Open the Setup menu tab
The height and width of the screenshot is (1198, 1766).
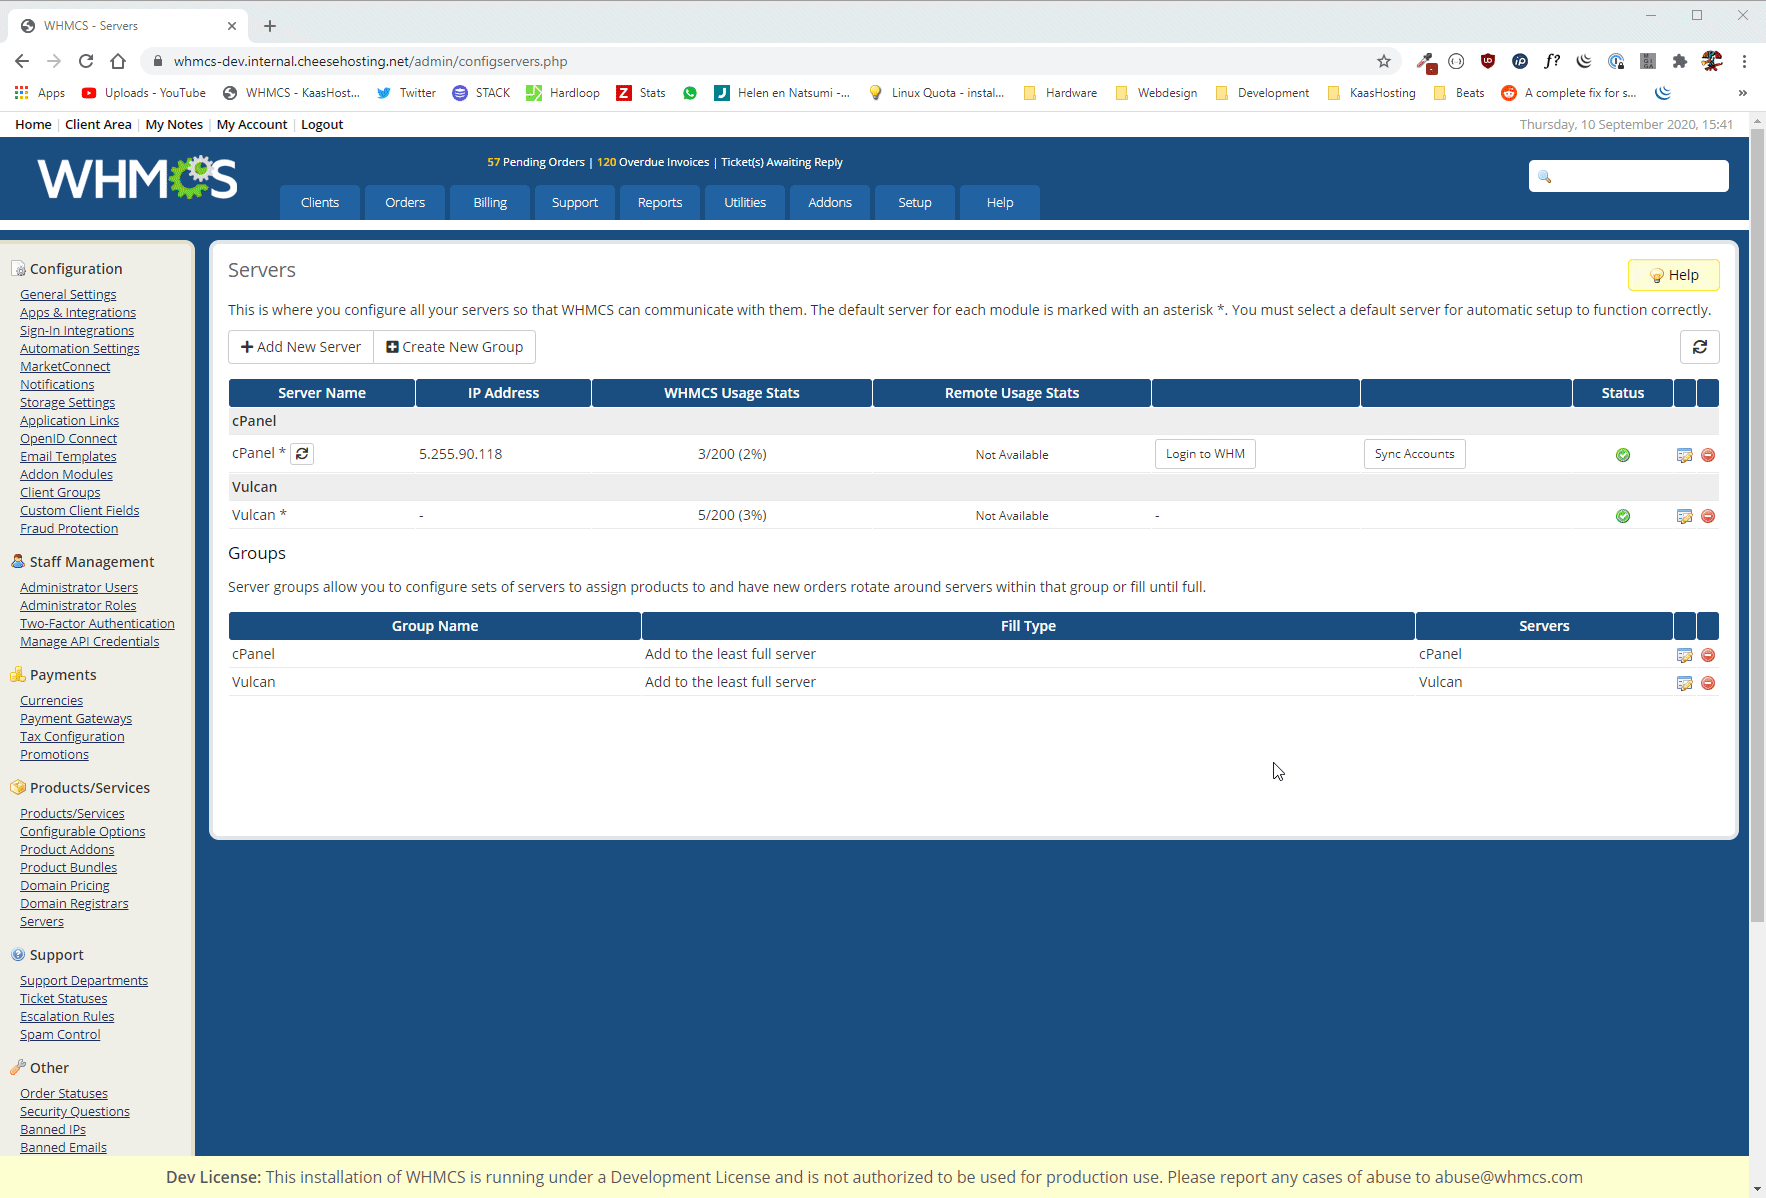pos(914,202)
